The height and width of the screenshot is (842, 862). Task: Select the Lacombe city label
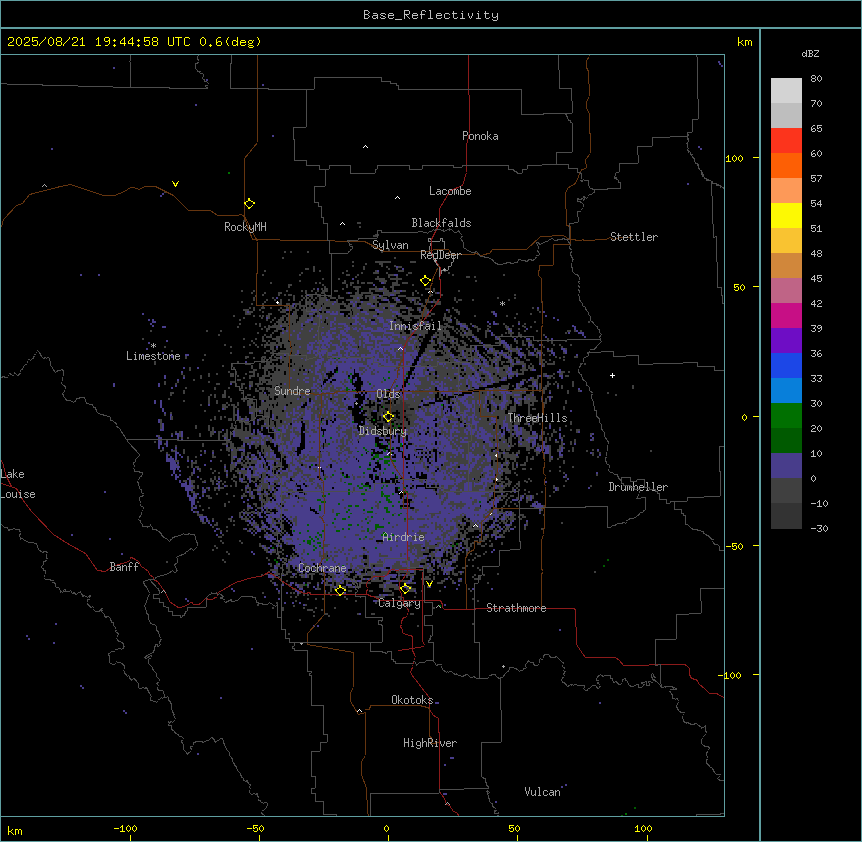click(450, 191)
